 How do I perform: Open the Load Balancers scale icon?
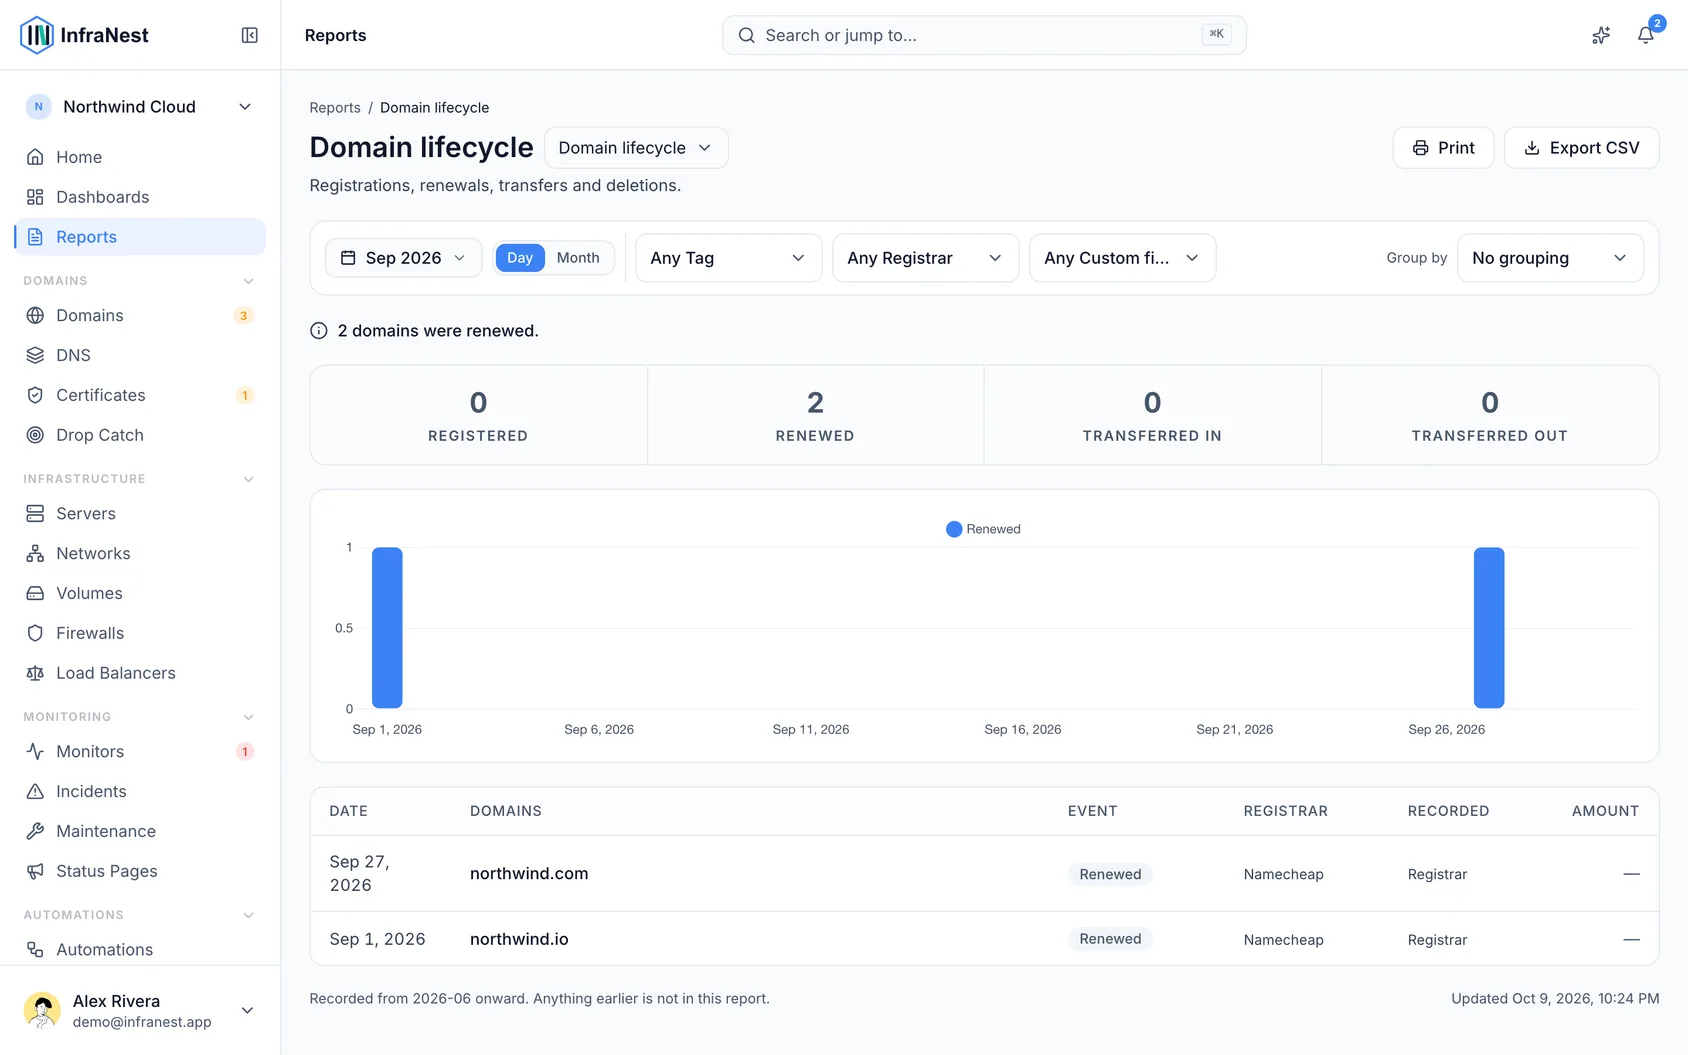pos(35,673)
